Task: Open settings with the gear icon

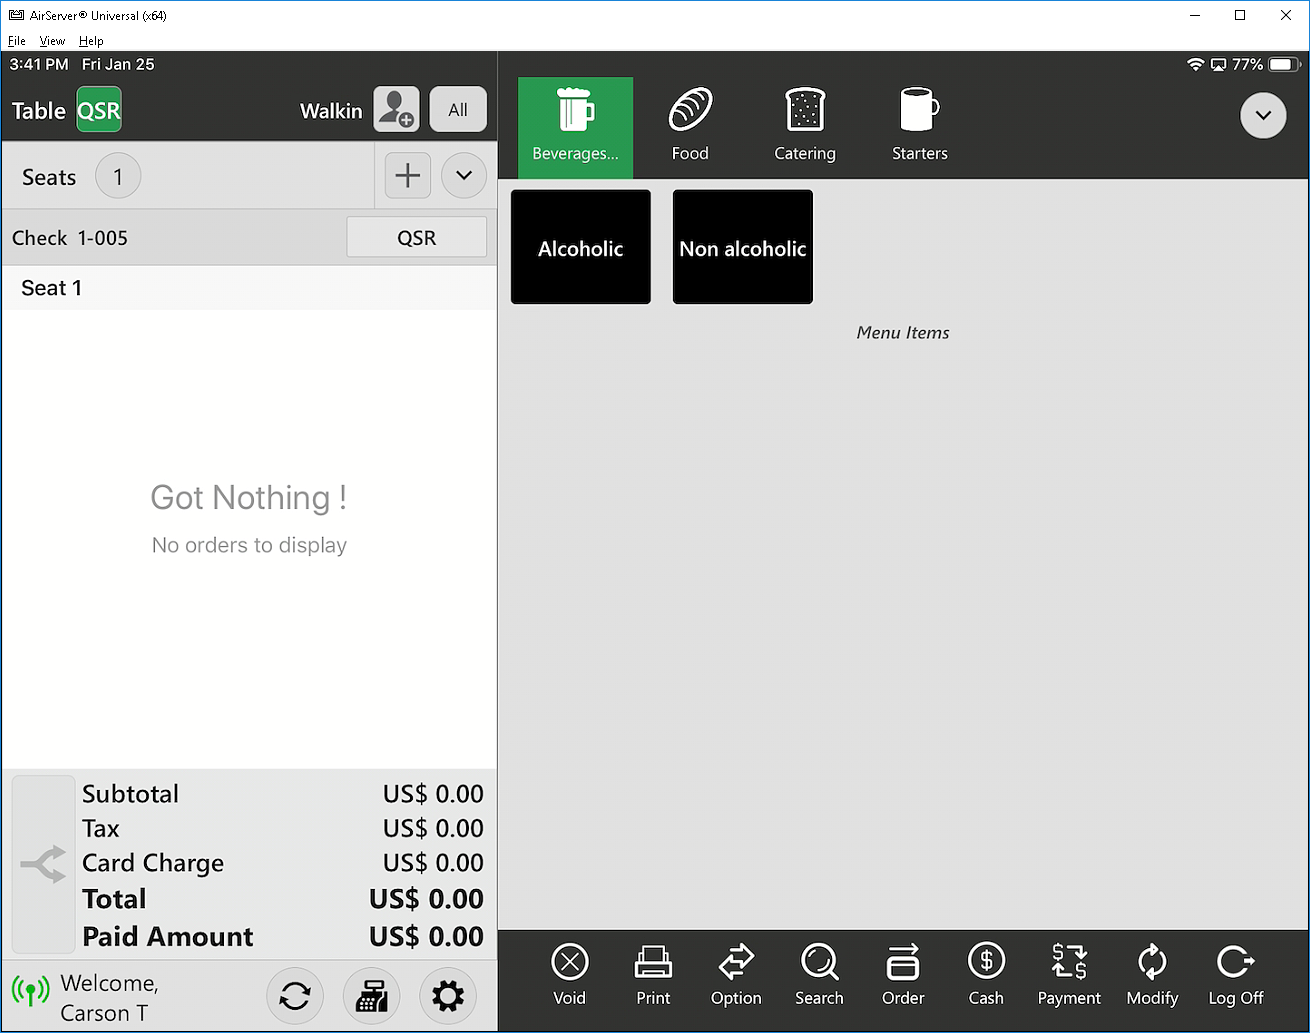Action: 447,996
